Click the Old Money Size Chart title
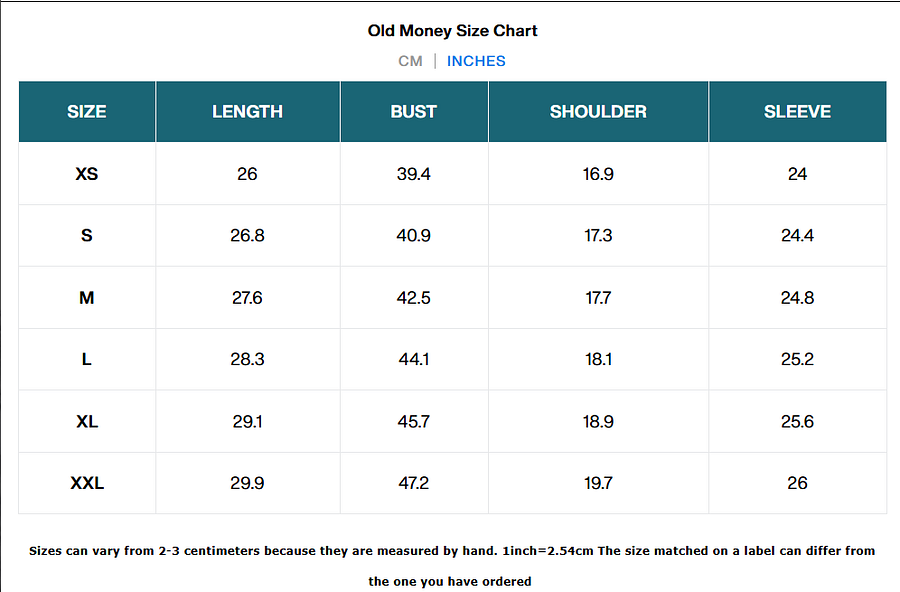 pos(452,31)
